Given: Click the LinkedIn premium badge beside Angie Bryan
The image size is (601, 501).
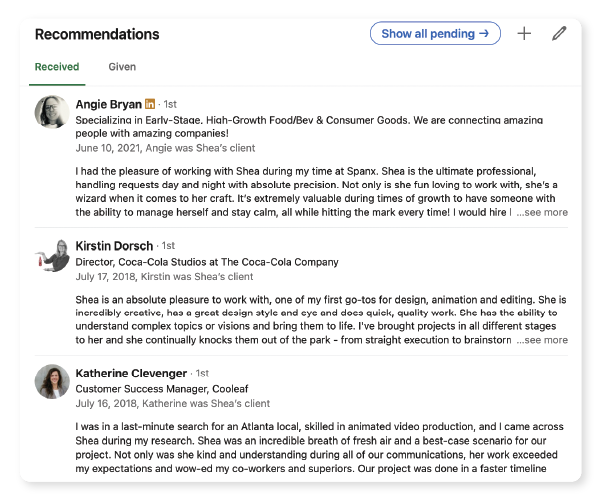Looking at the screenshot, I should click(150, 104).
